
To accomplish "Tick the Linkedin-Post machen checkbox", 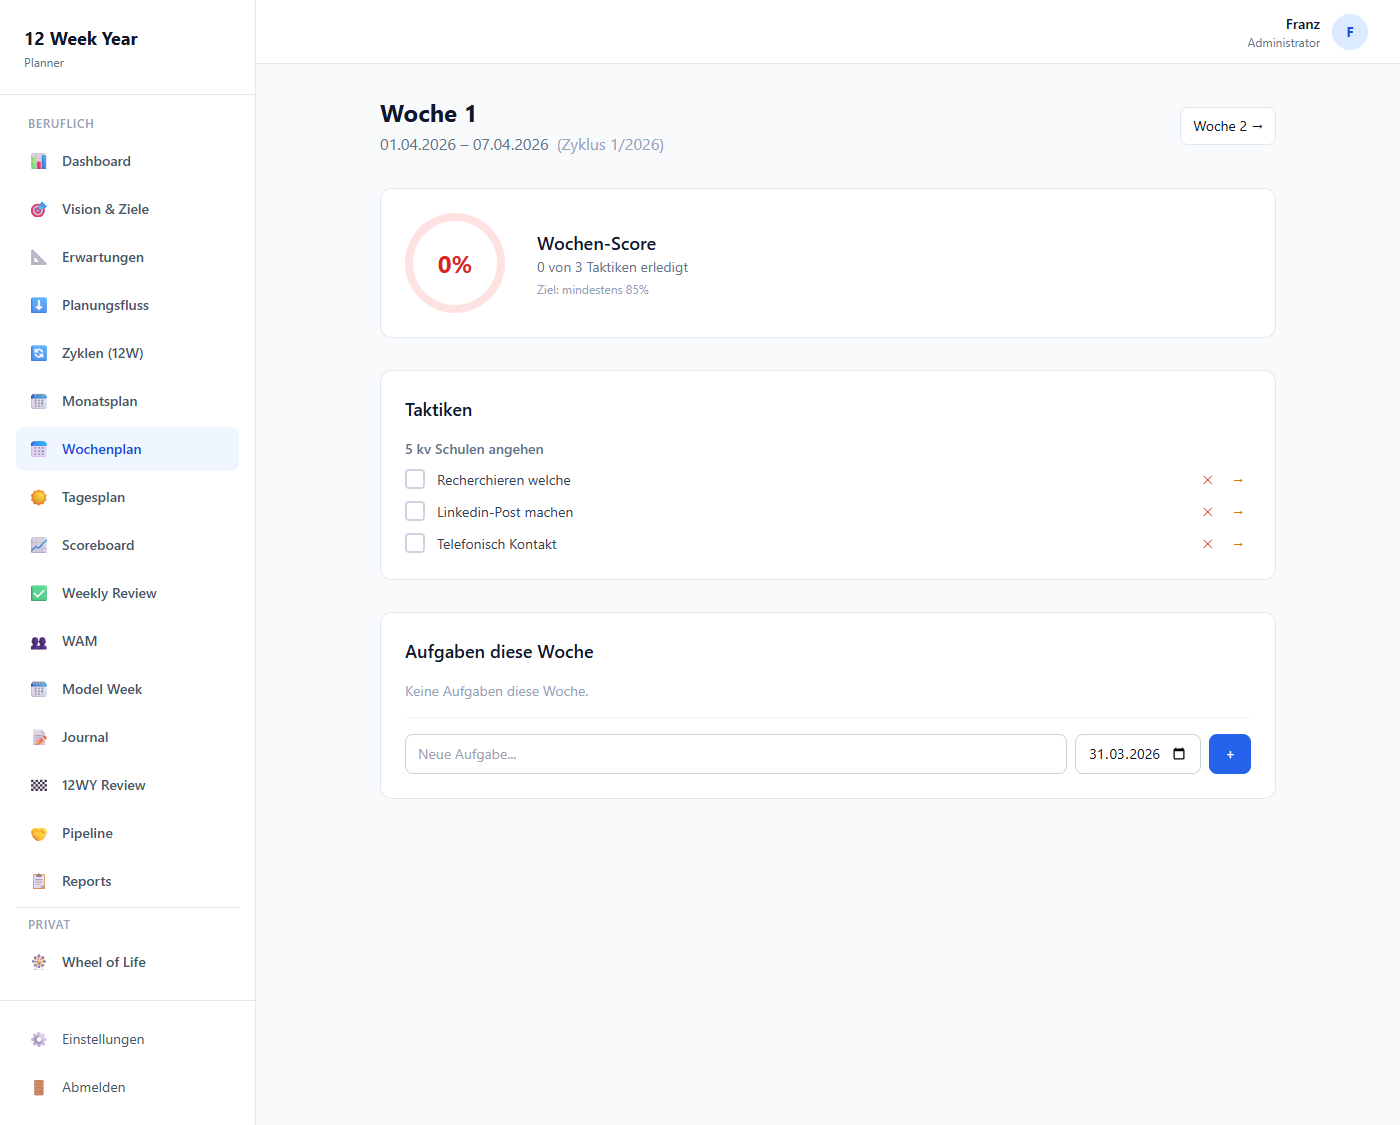I will (x=415, y=512).
